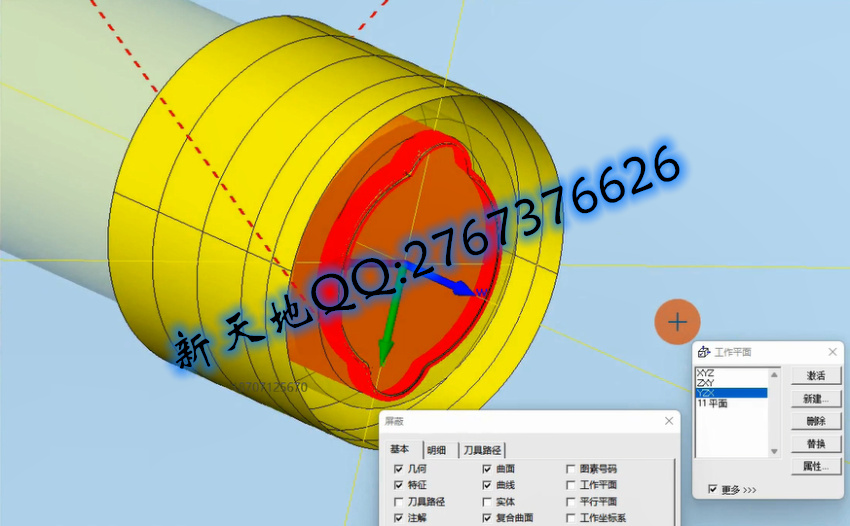Enable the 实体 checkbox
Screen dimensions: 850x526
[x=487, y=502]
